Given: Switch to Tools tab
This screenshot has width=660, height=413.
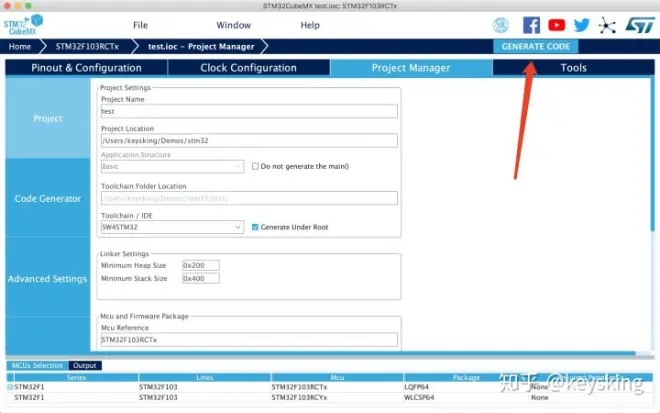Looking at the screenshot, I should pos(573,68).
